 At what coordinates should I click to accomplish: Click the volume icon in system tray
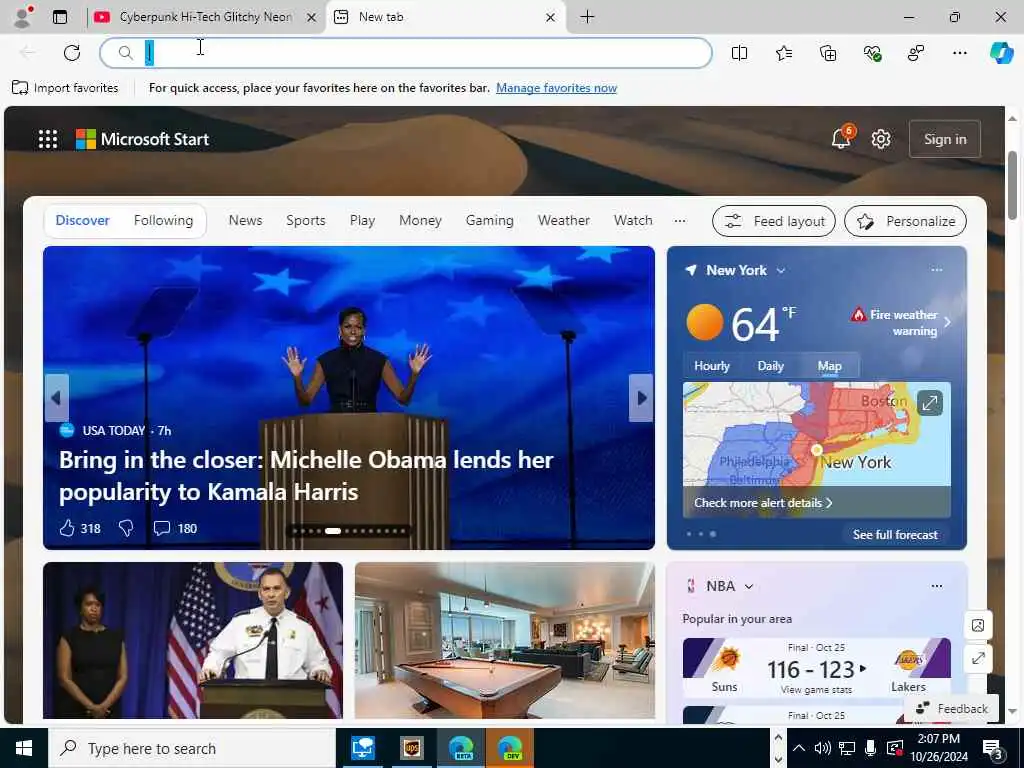point(822,748)
